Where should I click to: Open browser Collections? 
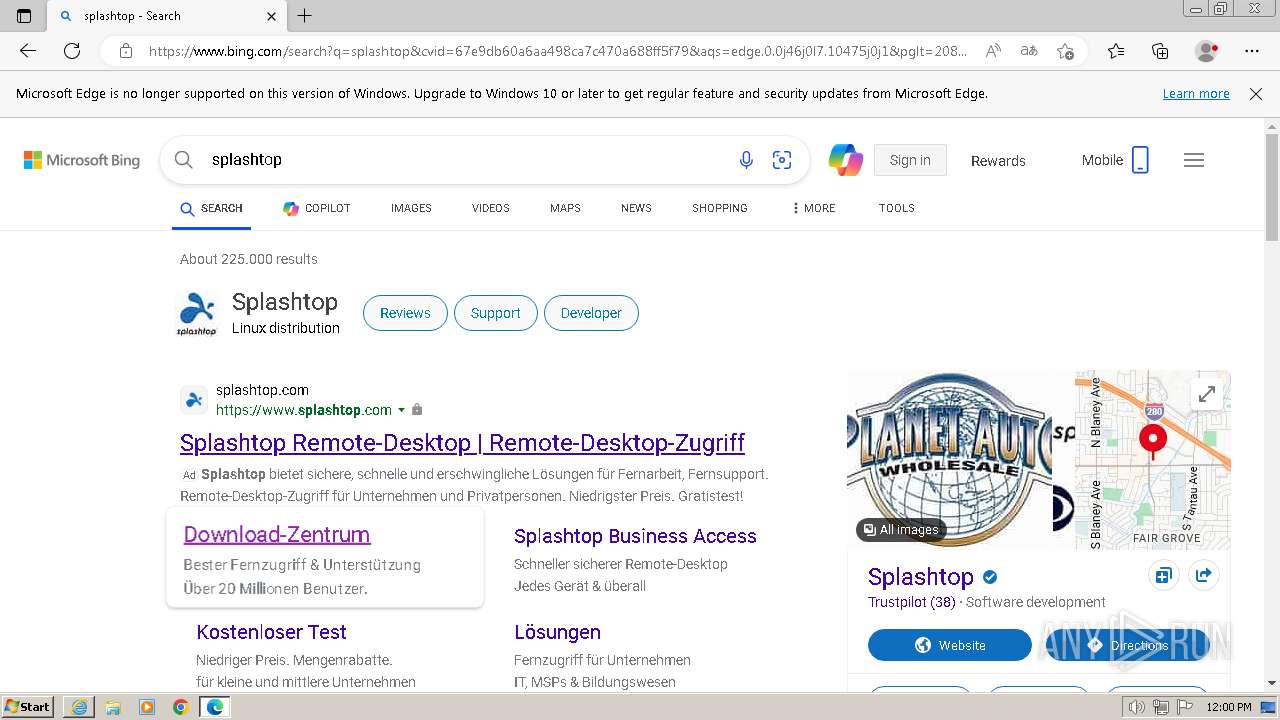(x=1160, y=51)
